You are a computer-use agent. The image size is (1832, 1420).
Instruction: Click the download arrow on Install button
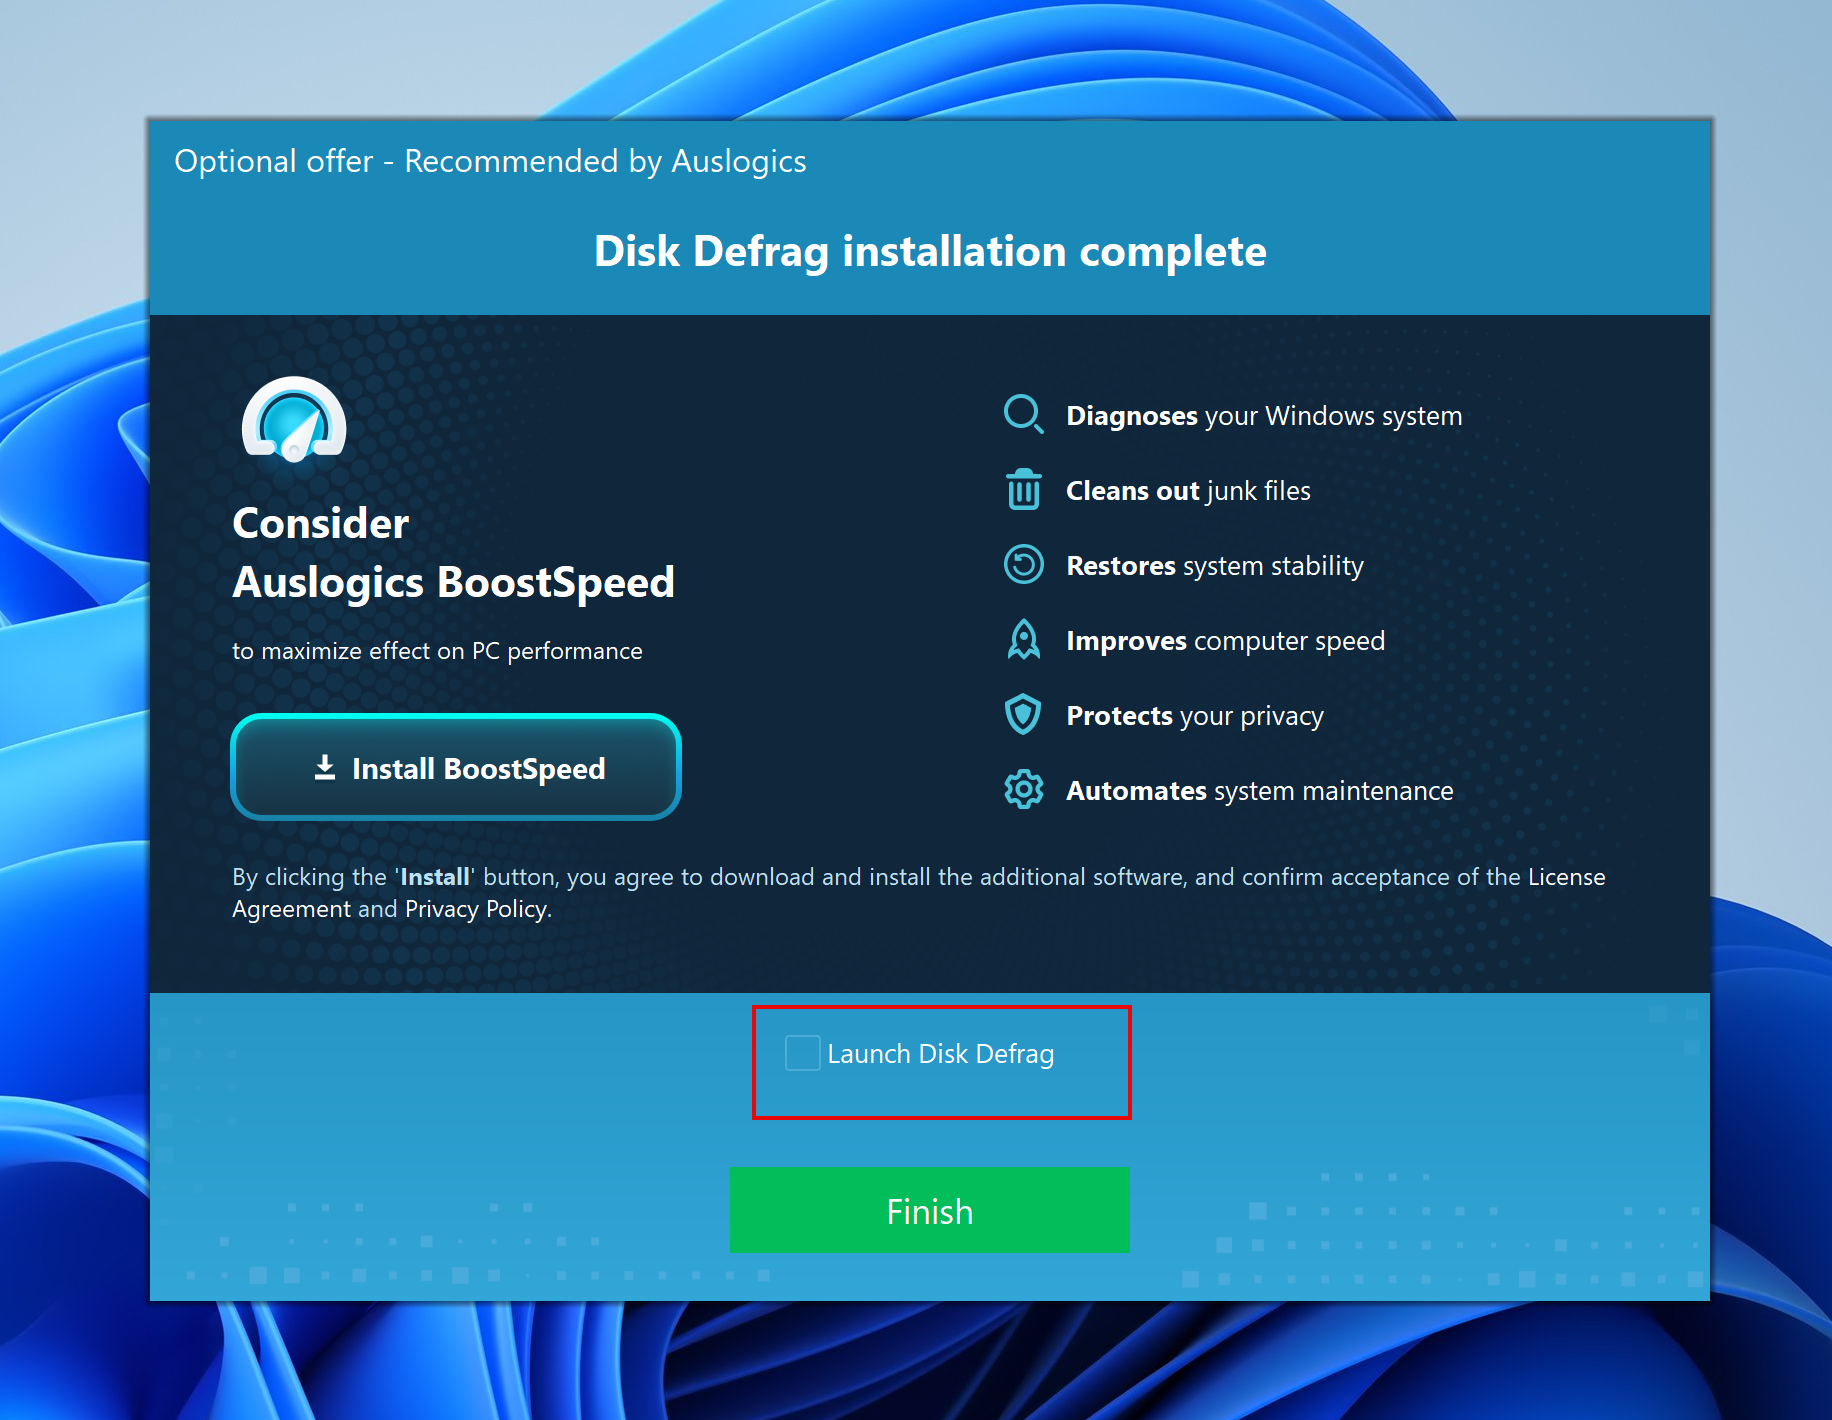coord(325,767)
